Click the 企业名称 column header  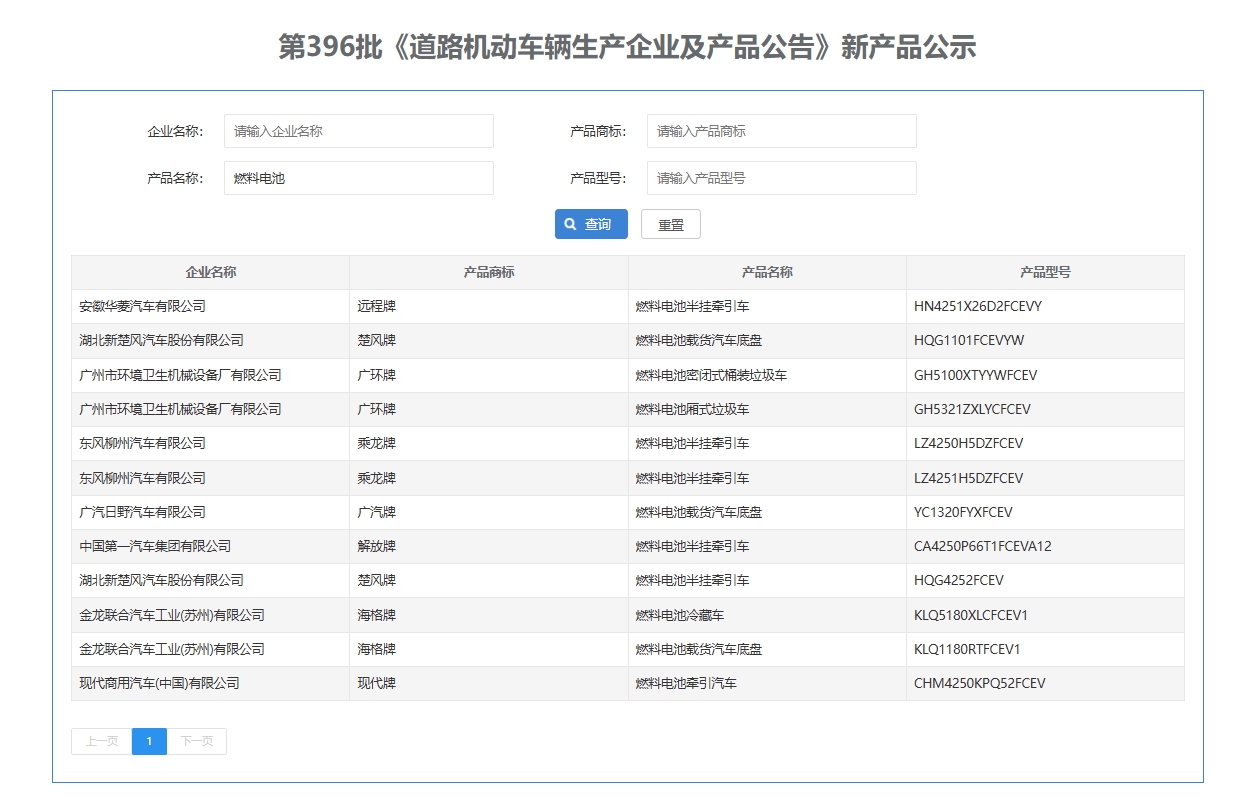pyautogui.click(x=209, y=272)
